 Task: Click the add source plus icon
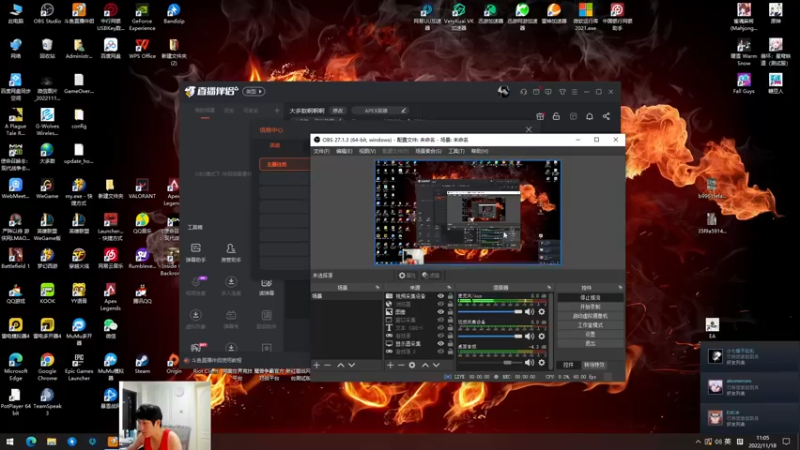pos(390,365)
